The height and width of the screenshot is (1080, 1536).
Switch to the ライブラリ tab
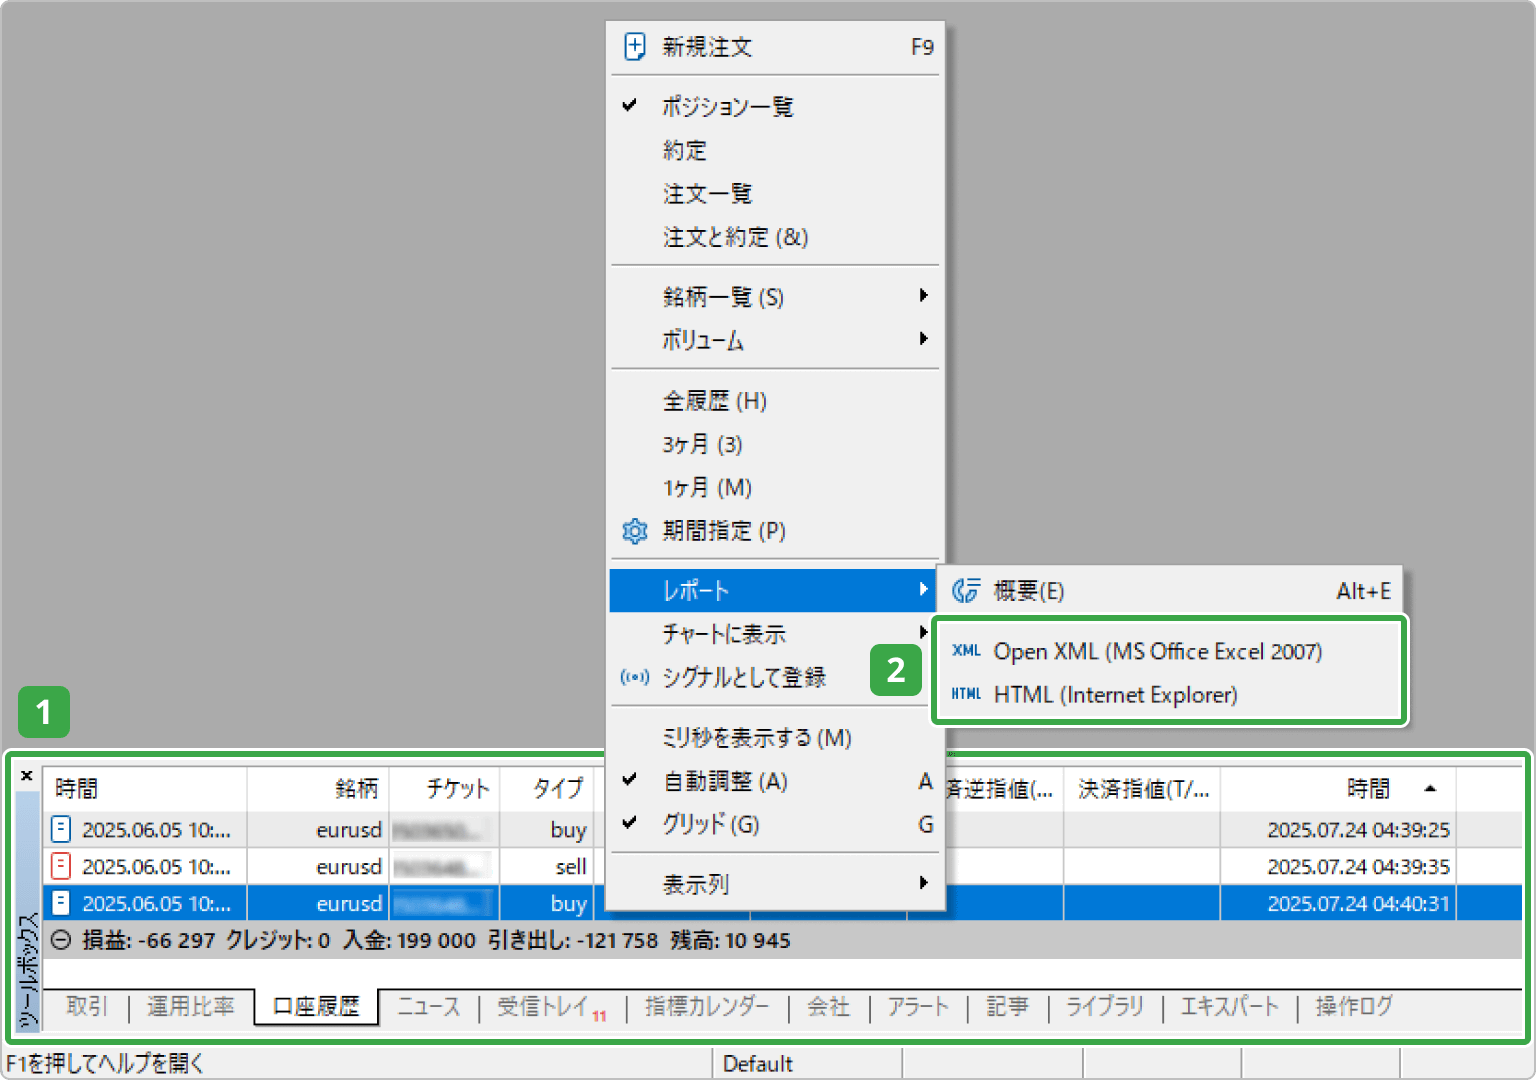click(1105, 1007)
